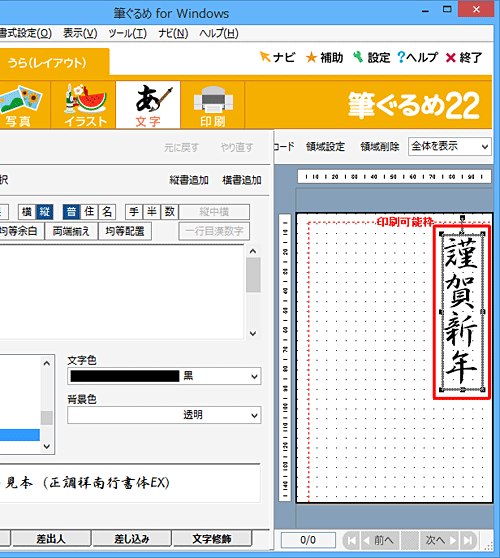Viewport: 500px width, 558px height.
Task: Click inside the text editing area
Action: click(122, 292)
